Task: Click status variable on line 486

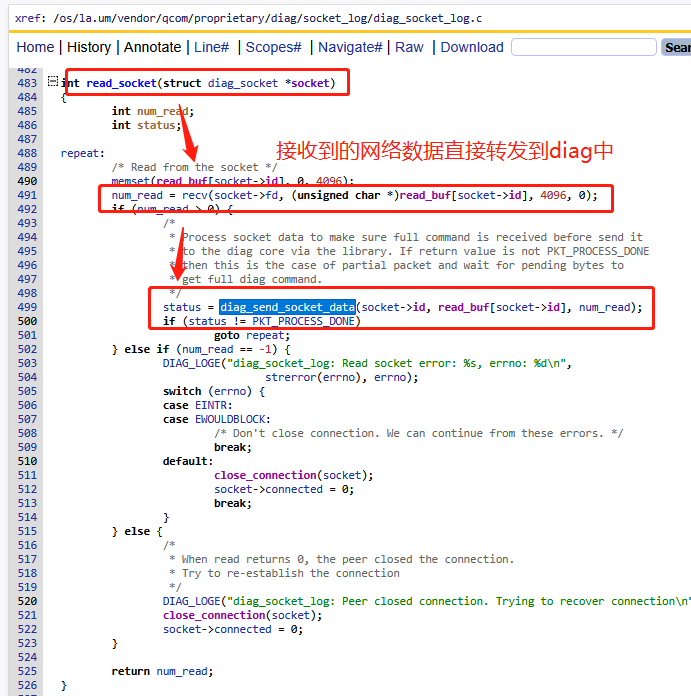Action: [x=156, y=125]
